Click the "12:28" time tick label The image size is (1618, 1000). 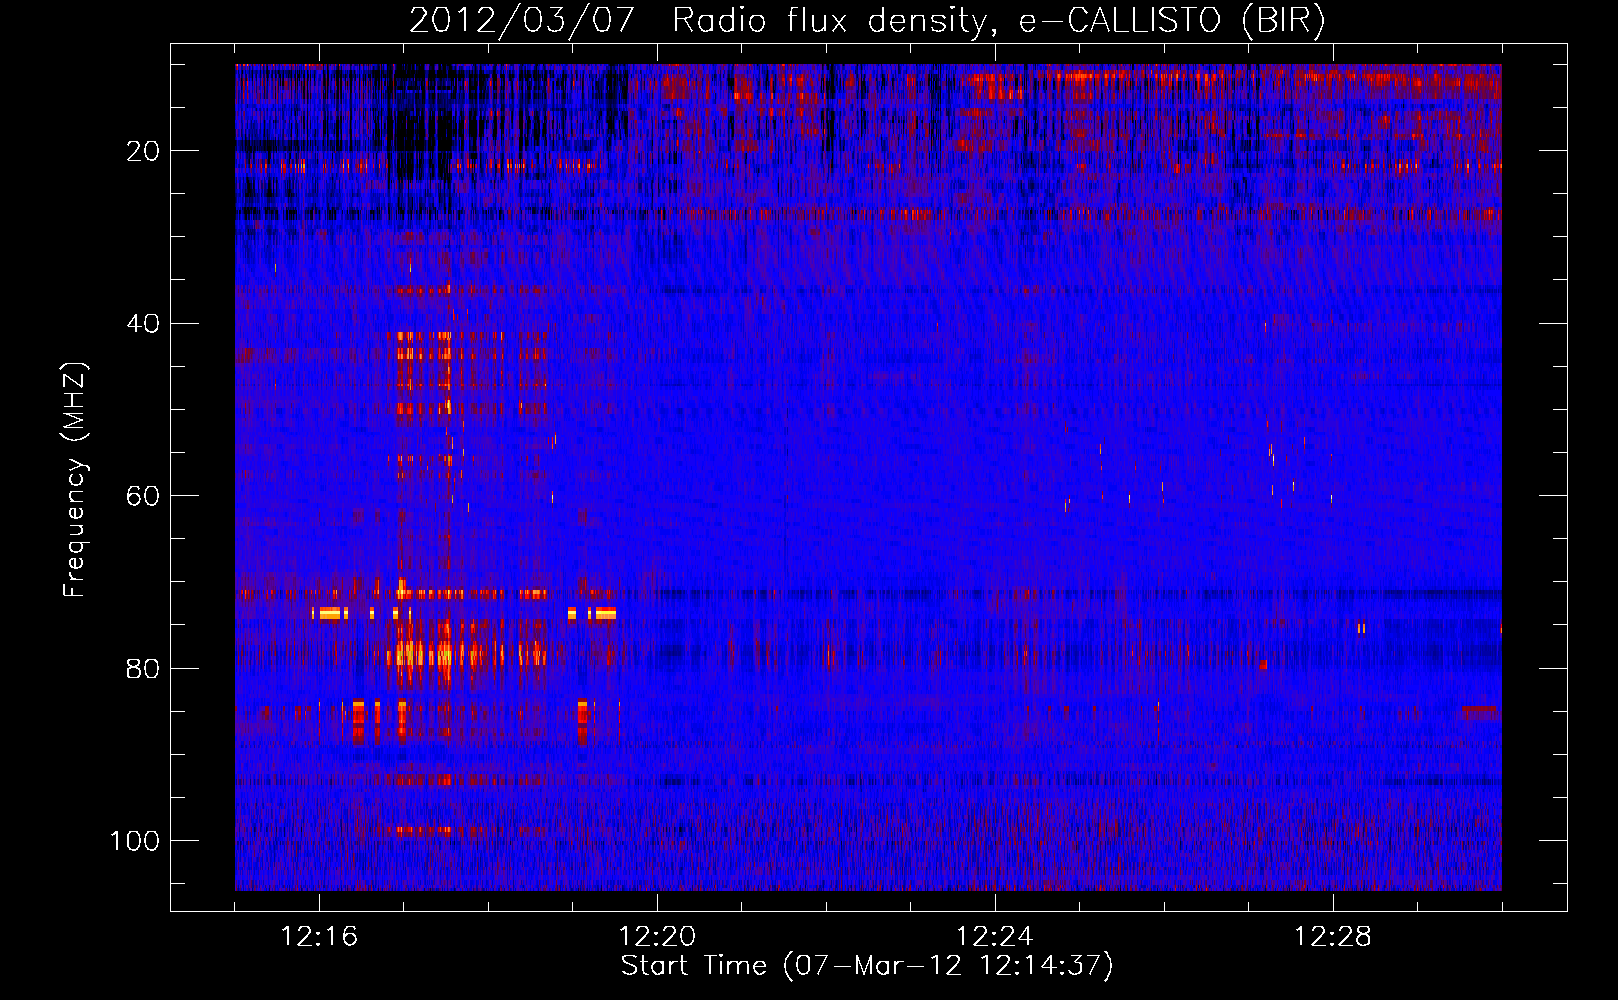point(1332,937)
